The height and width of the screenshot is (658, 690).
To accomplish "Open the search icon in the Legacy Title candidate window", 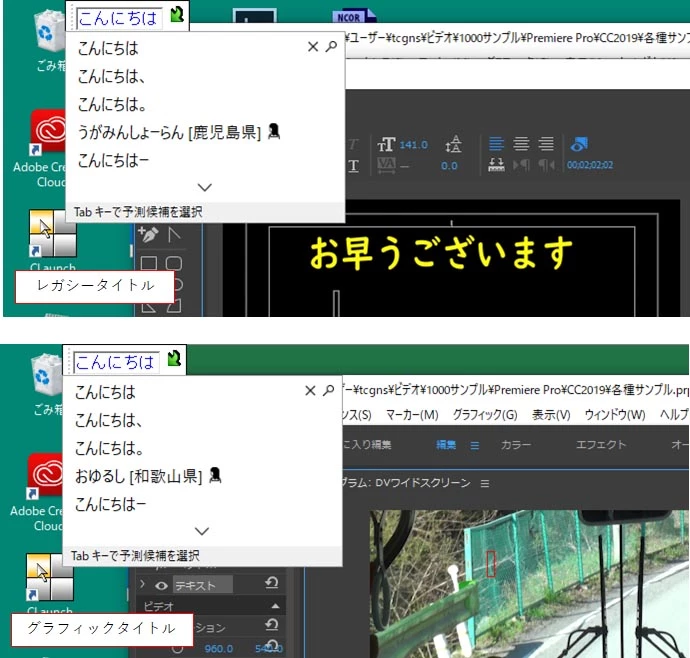I will click(x=331, y=46).
